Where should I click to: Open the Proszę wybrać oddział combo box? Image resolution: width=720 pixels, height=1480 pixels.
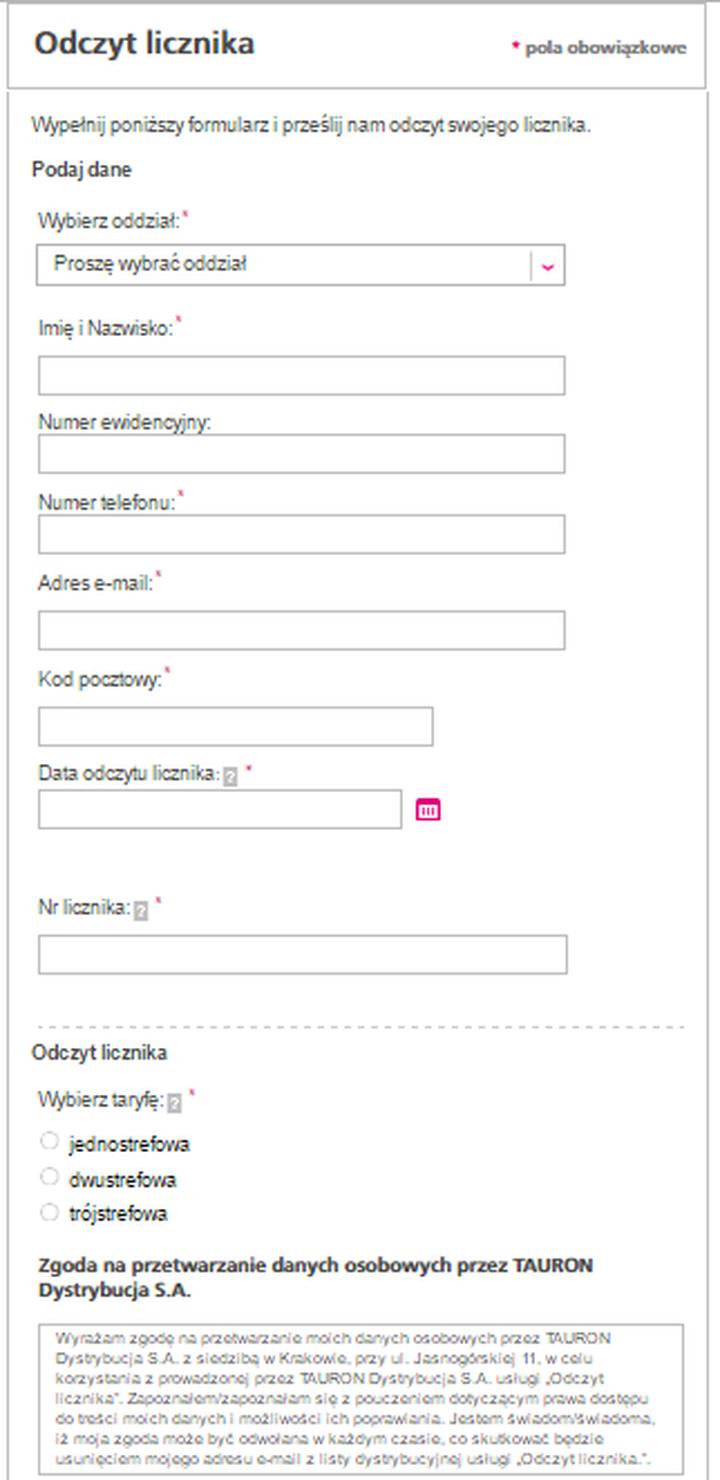click(285, 266)
